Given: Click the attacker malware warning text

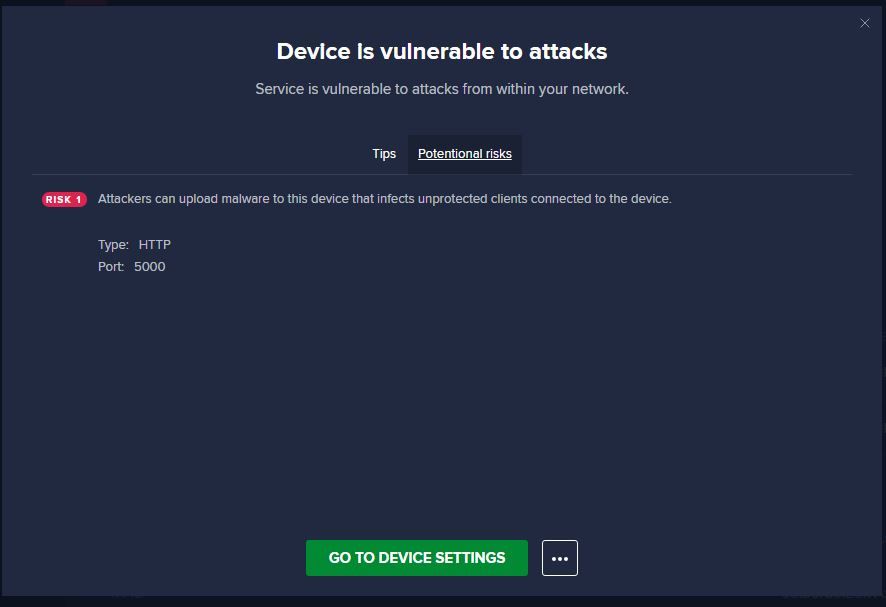Looking at the screenshot, I should pyautogui.click(x=384, y=198).
